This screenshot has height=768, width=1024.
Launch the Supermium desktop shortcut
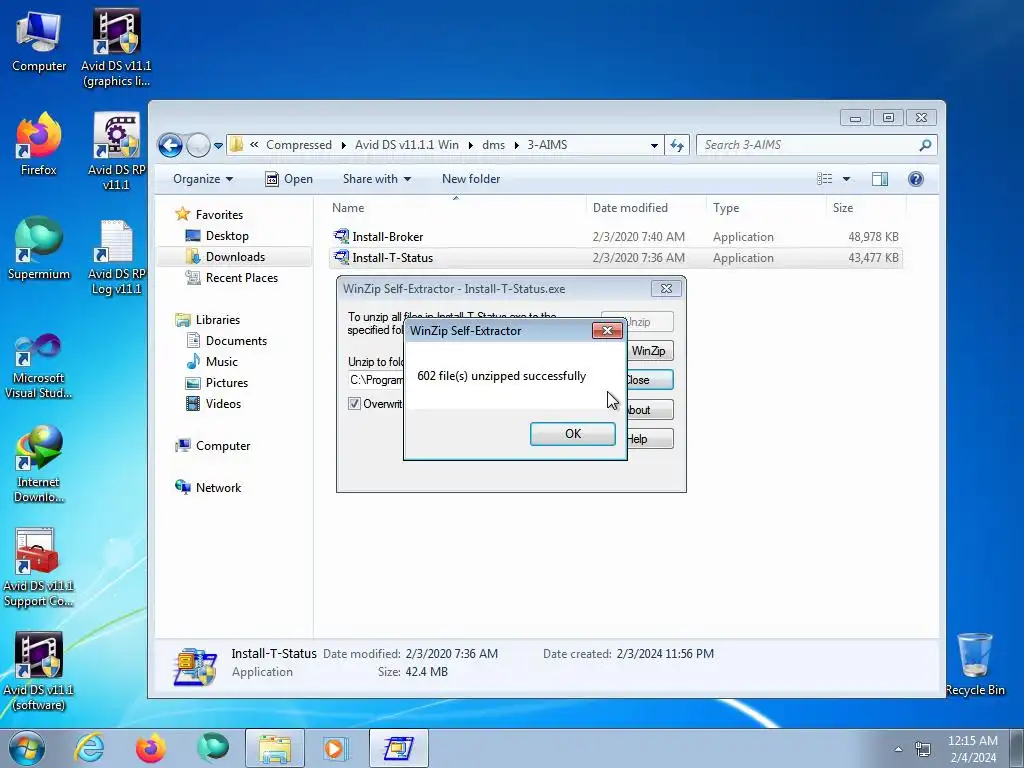(x=39, y=248)
